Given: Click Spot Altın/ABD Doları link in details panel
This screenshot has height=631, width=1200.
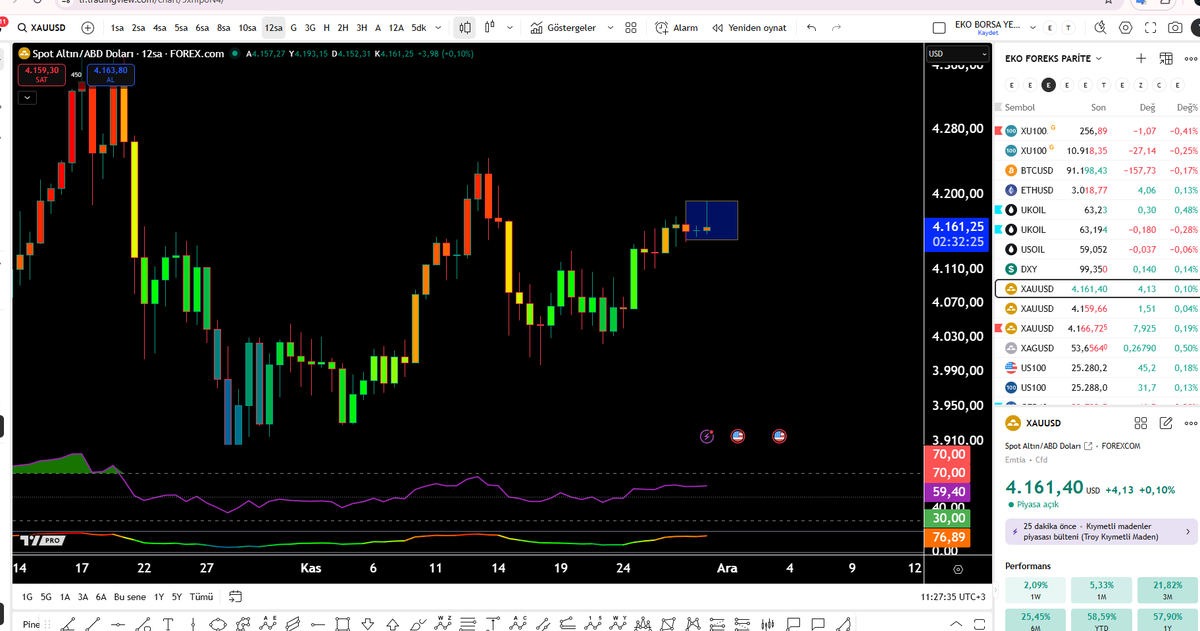Looking at the screenshot, I should click(x=1050, y=446).
